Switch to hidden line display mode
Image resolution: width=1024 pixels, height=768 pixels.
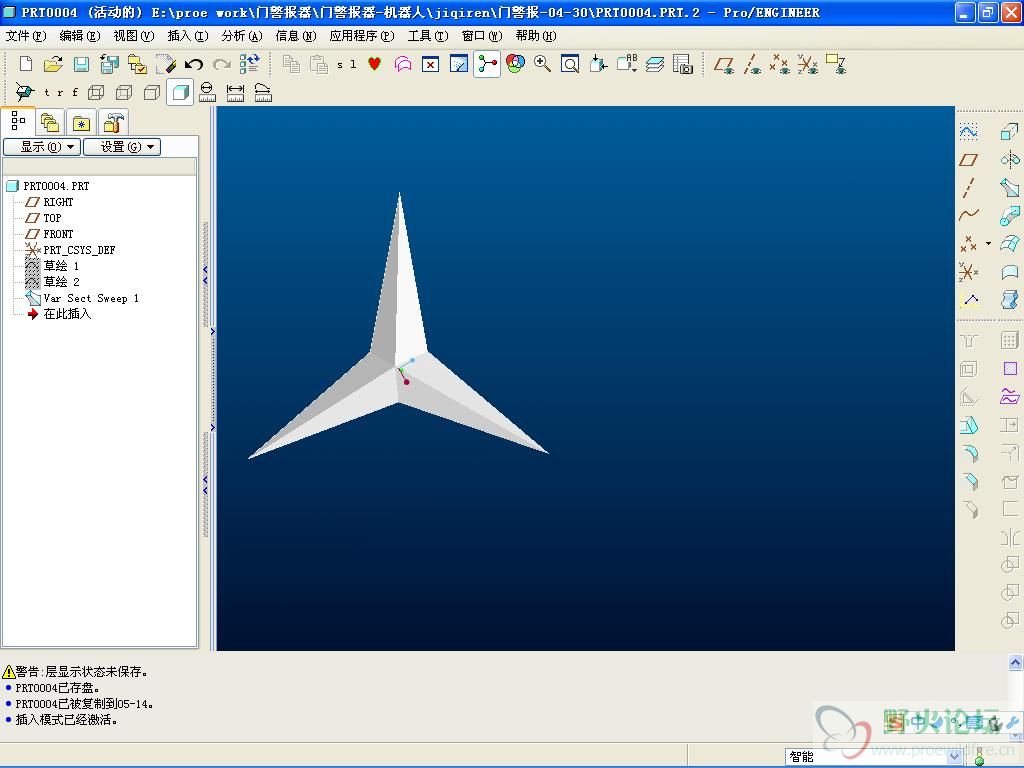tap(124, 93)
